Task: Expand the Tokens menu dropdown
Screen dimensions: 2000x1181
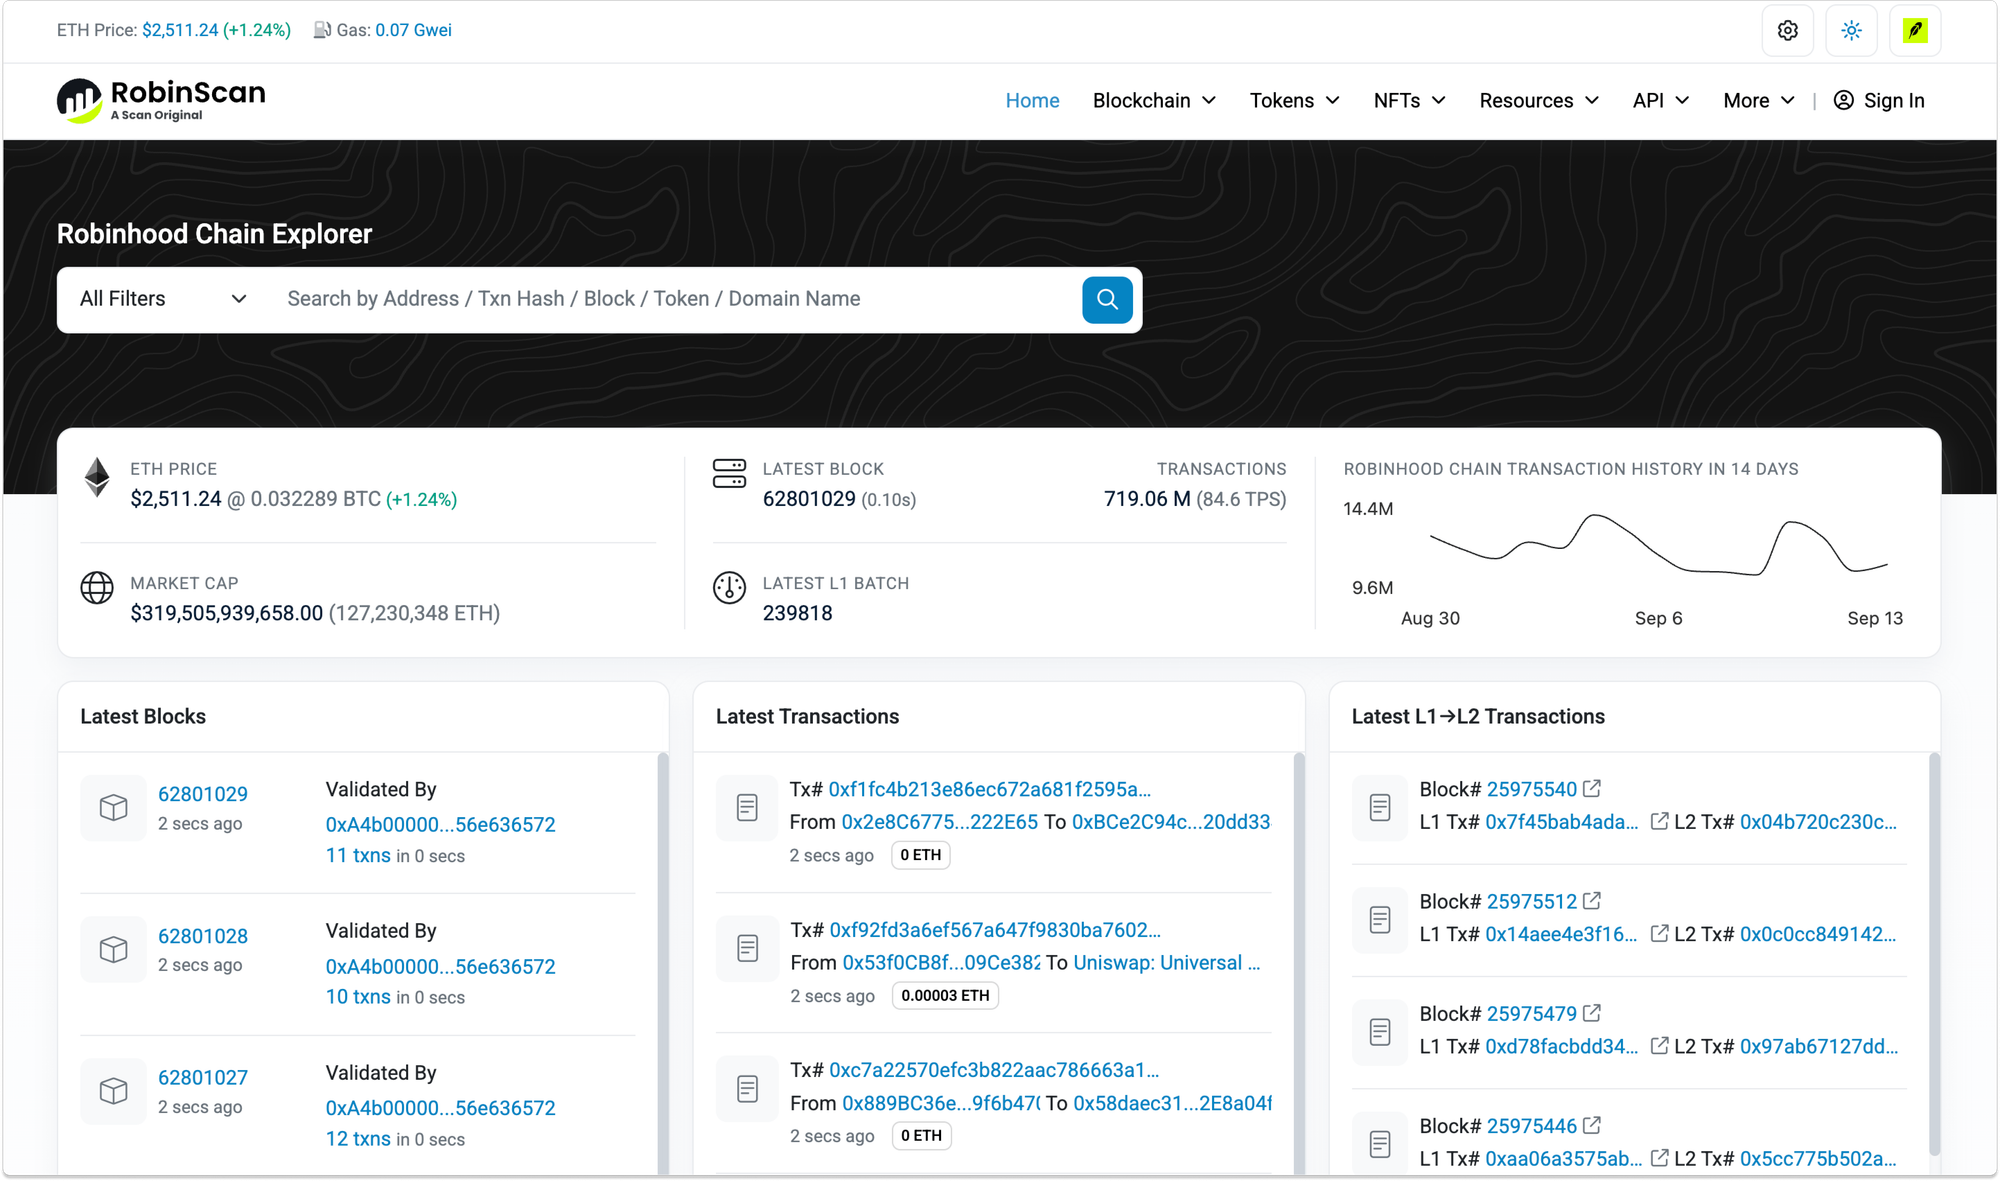Action: [1294, 100]
